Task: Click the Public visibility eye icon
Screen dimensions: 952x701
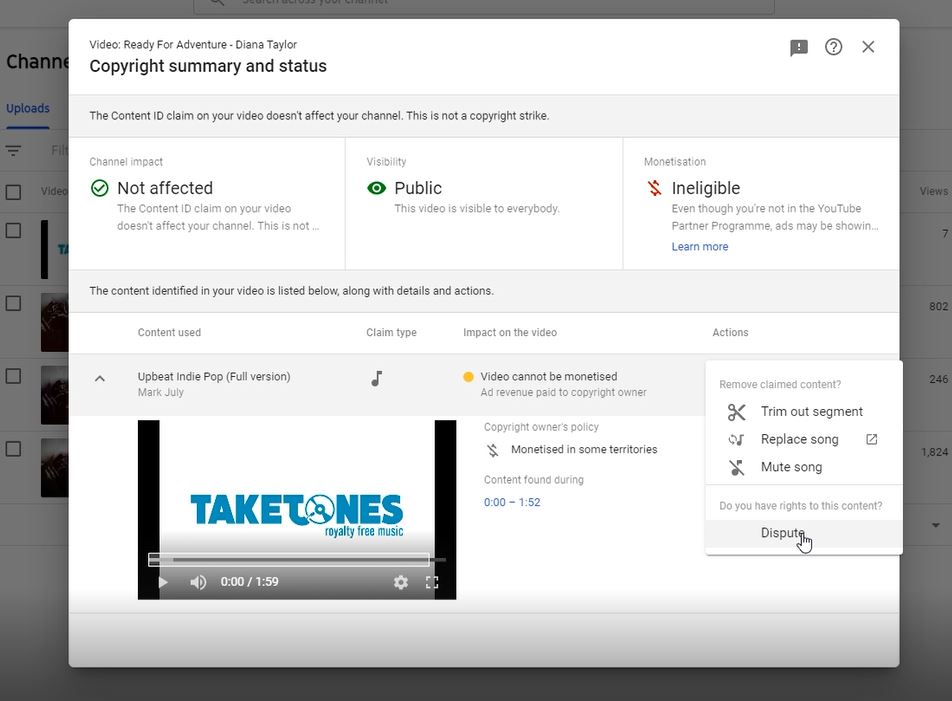Action: coord(376,188)
